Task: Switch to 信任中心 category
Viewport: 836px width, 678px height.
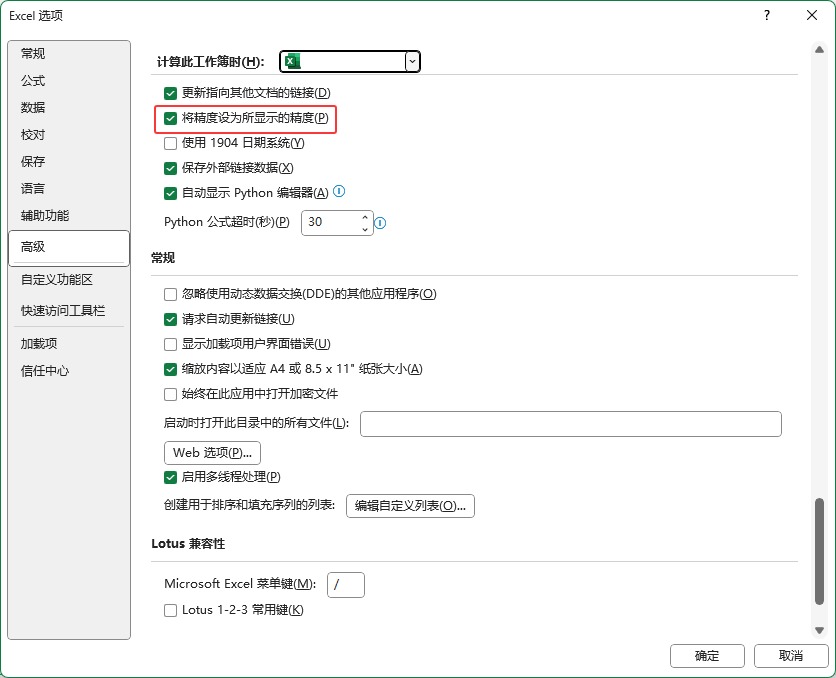Action: [45, 371]
